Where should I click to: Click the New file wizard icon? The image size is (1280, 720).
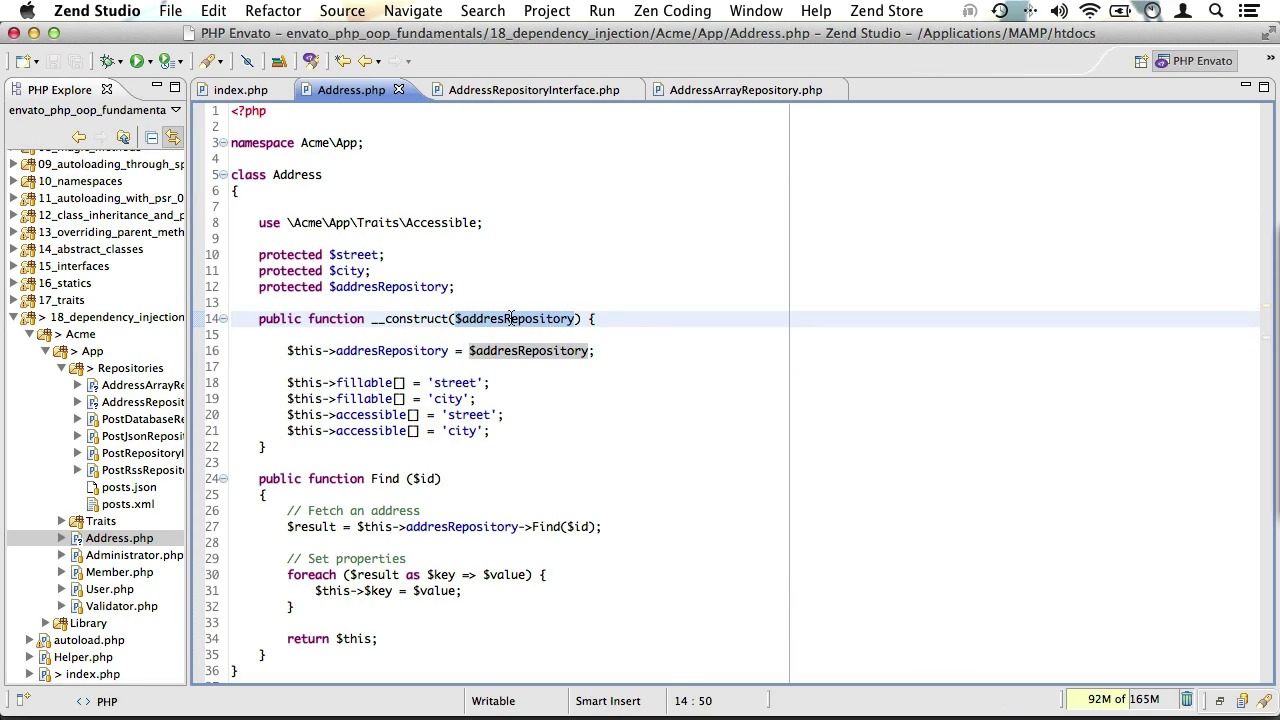22,61
